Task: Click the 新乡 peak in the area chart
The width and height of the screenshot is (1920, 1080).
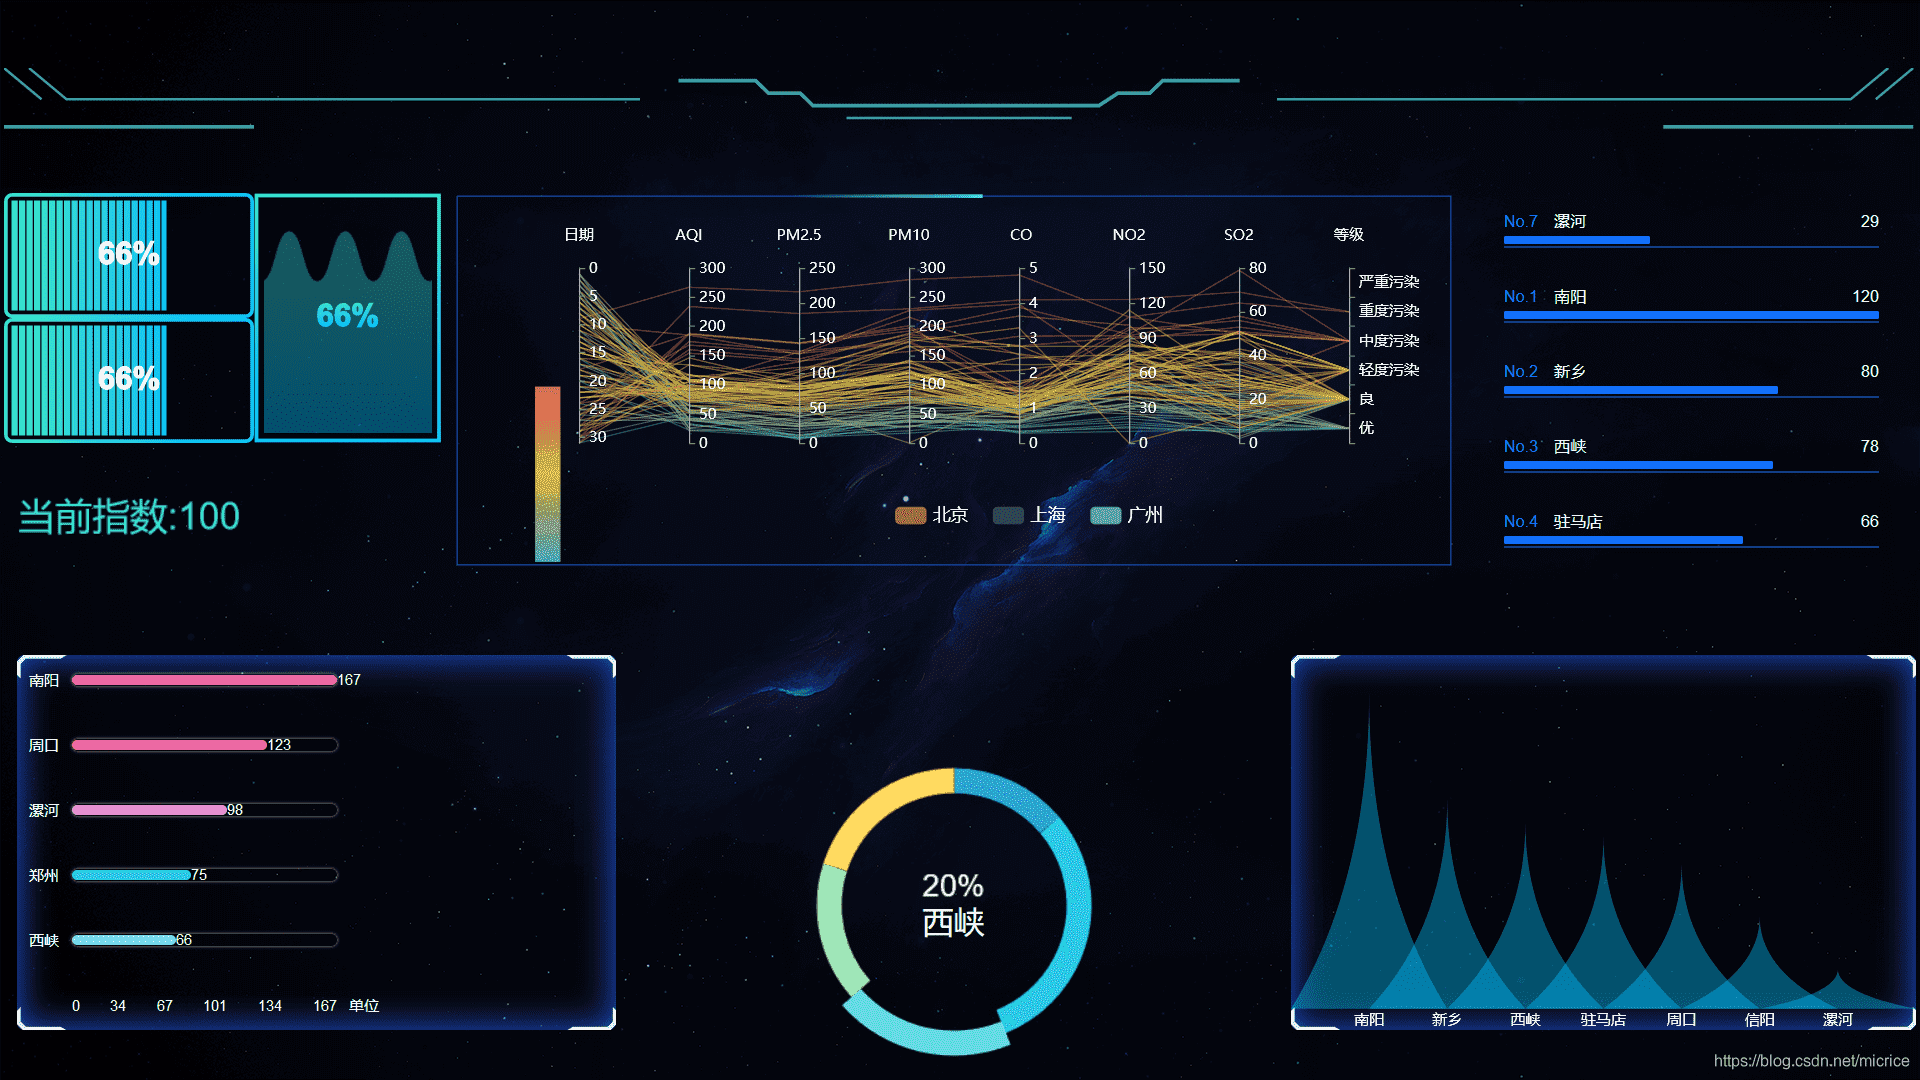Action: coord(1447,900)
